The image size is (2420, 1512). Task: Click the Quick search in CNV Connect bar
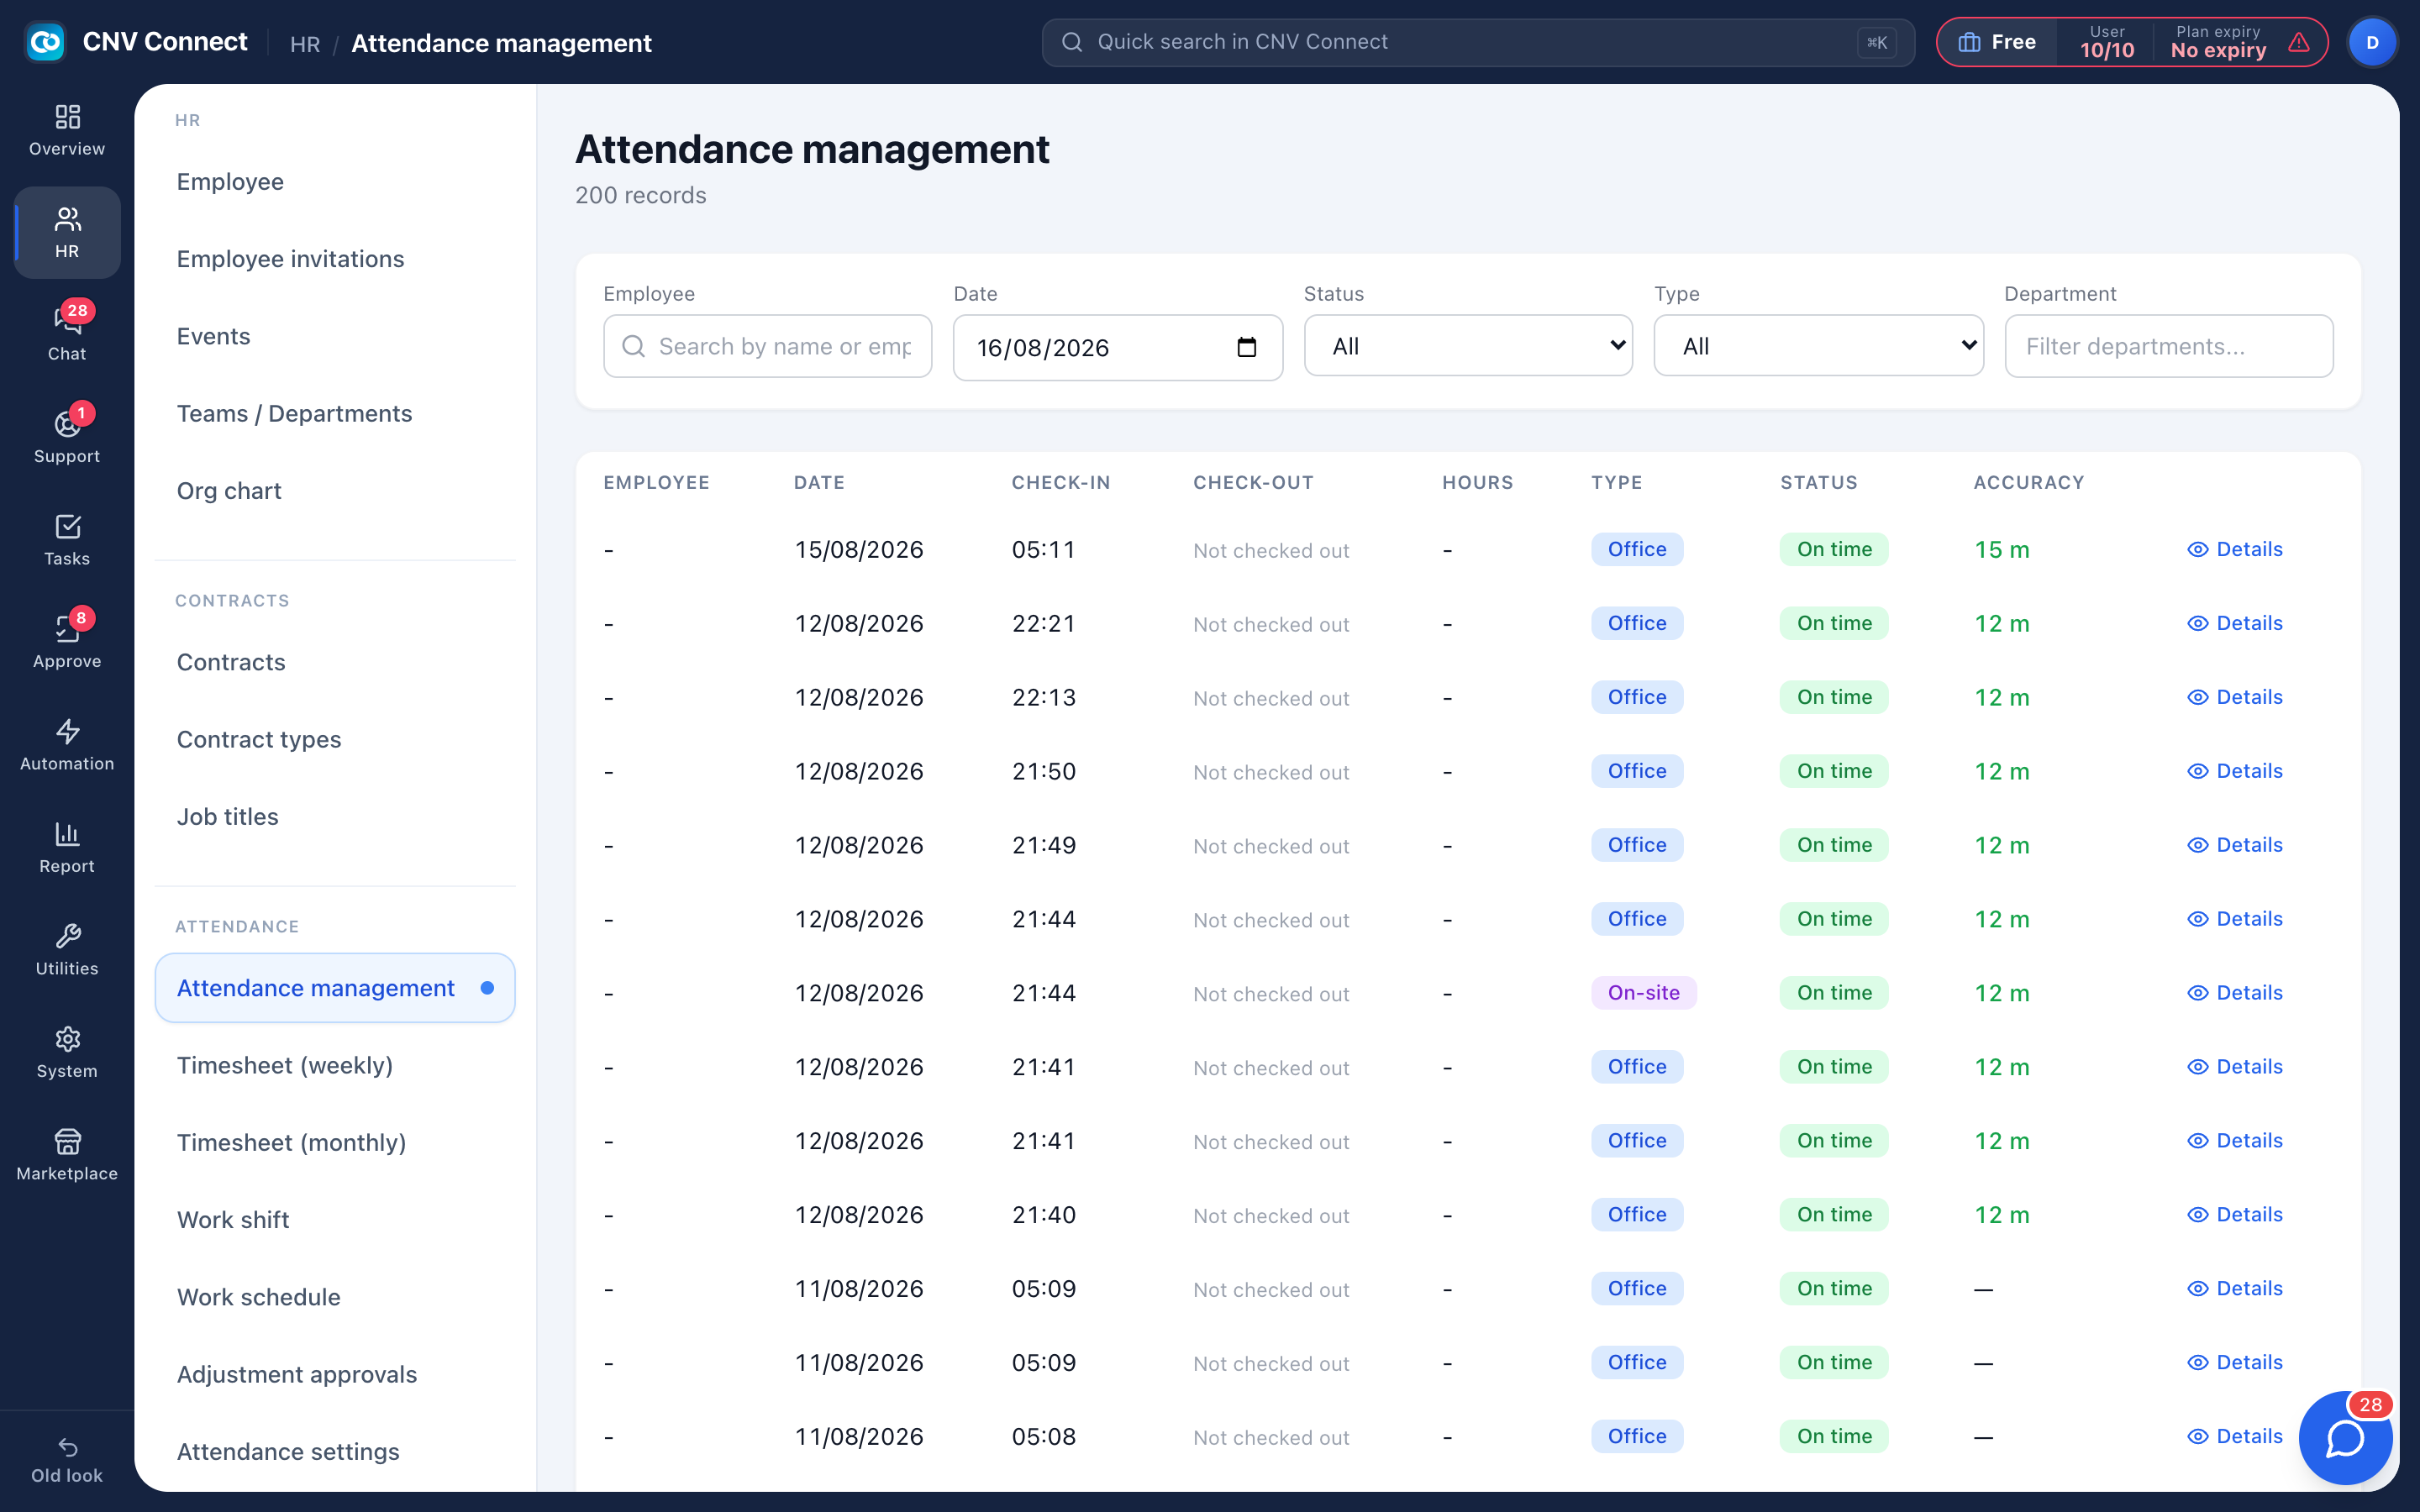click(x=1478, y=42)
